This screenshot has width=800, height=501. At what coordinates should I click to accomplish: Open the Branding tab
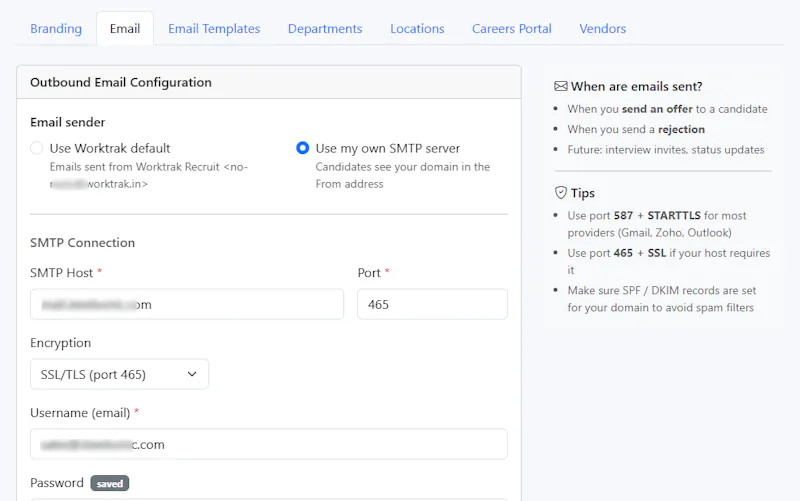point(56,29)
